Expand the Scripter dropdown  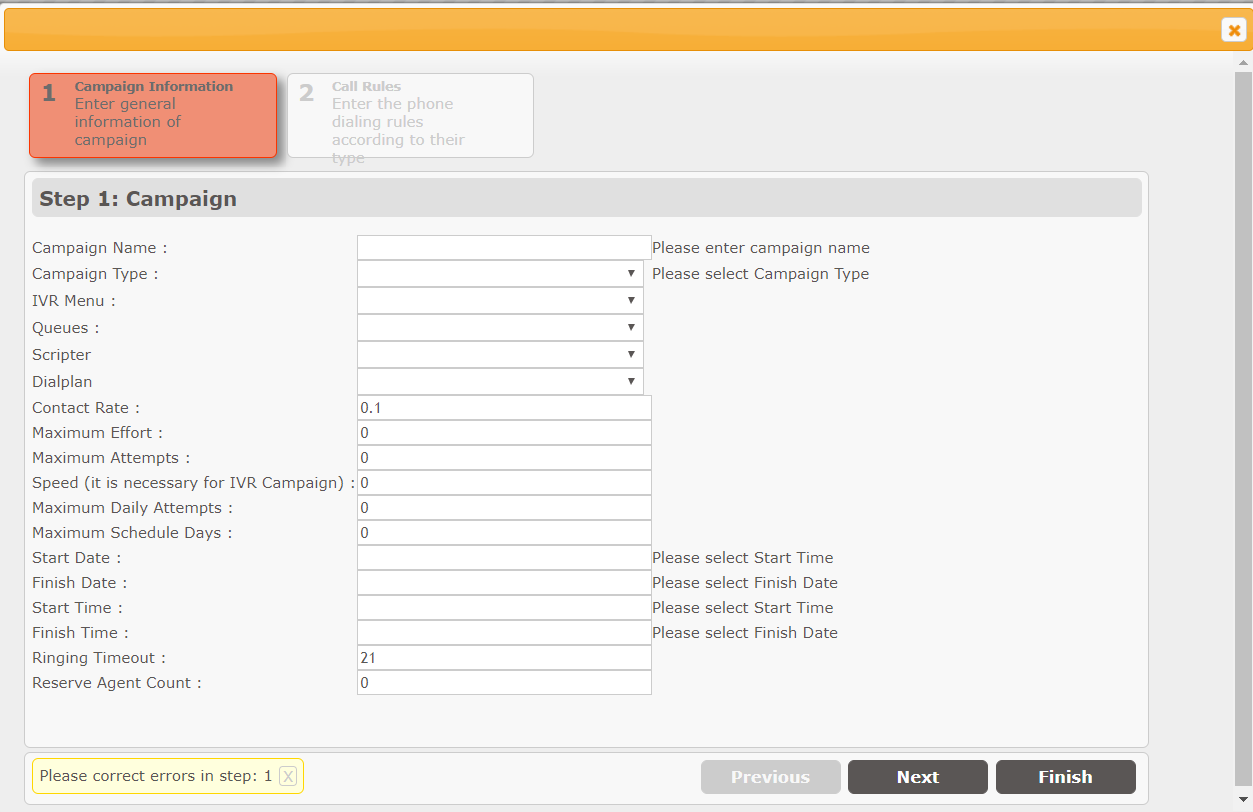pos(500,355)
